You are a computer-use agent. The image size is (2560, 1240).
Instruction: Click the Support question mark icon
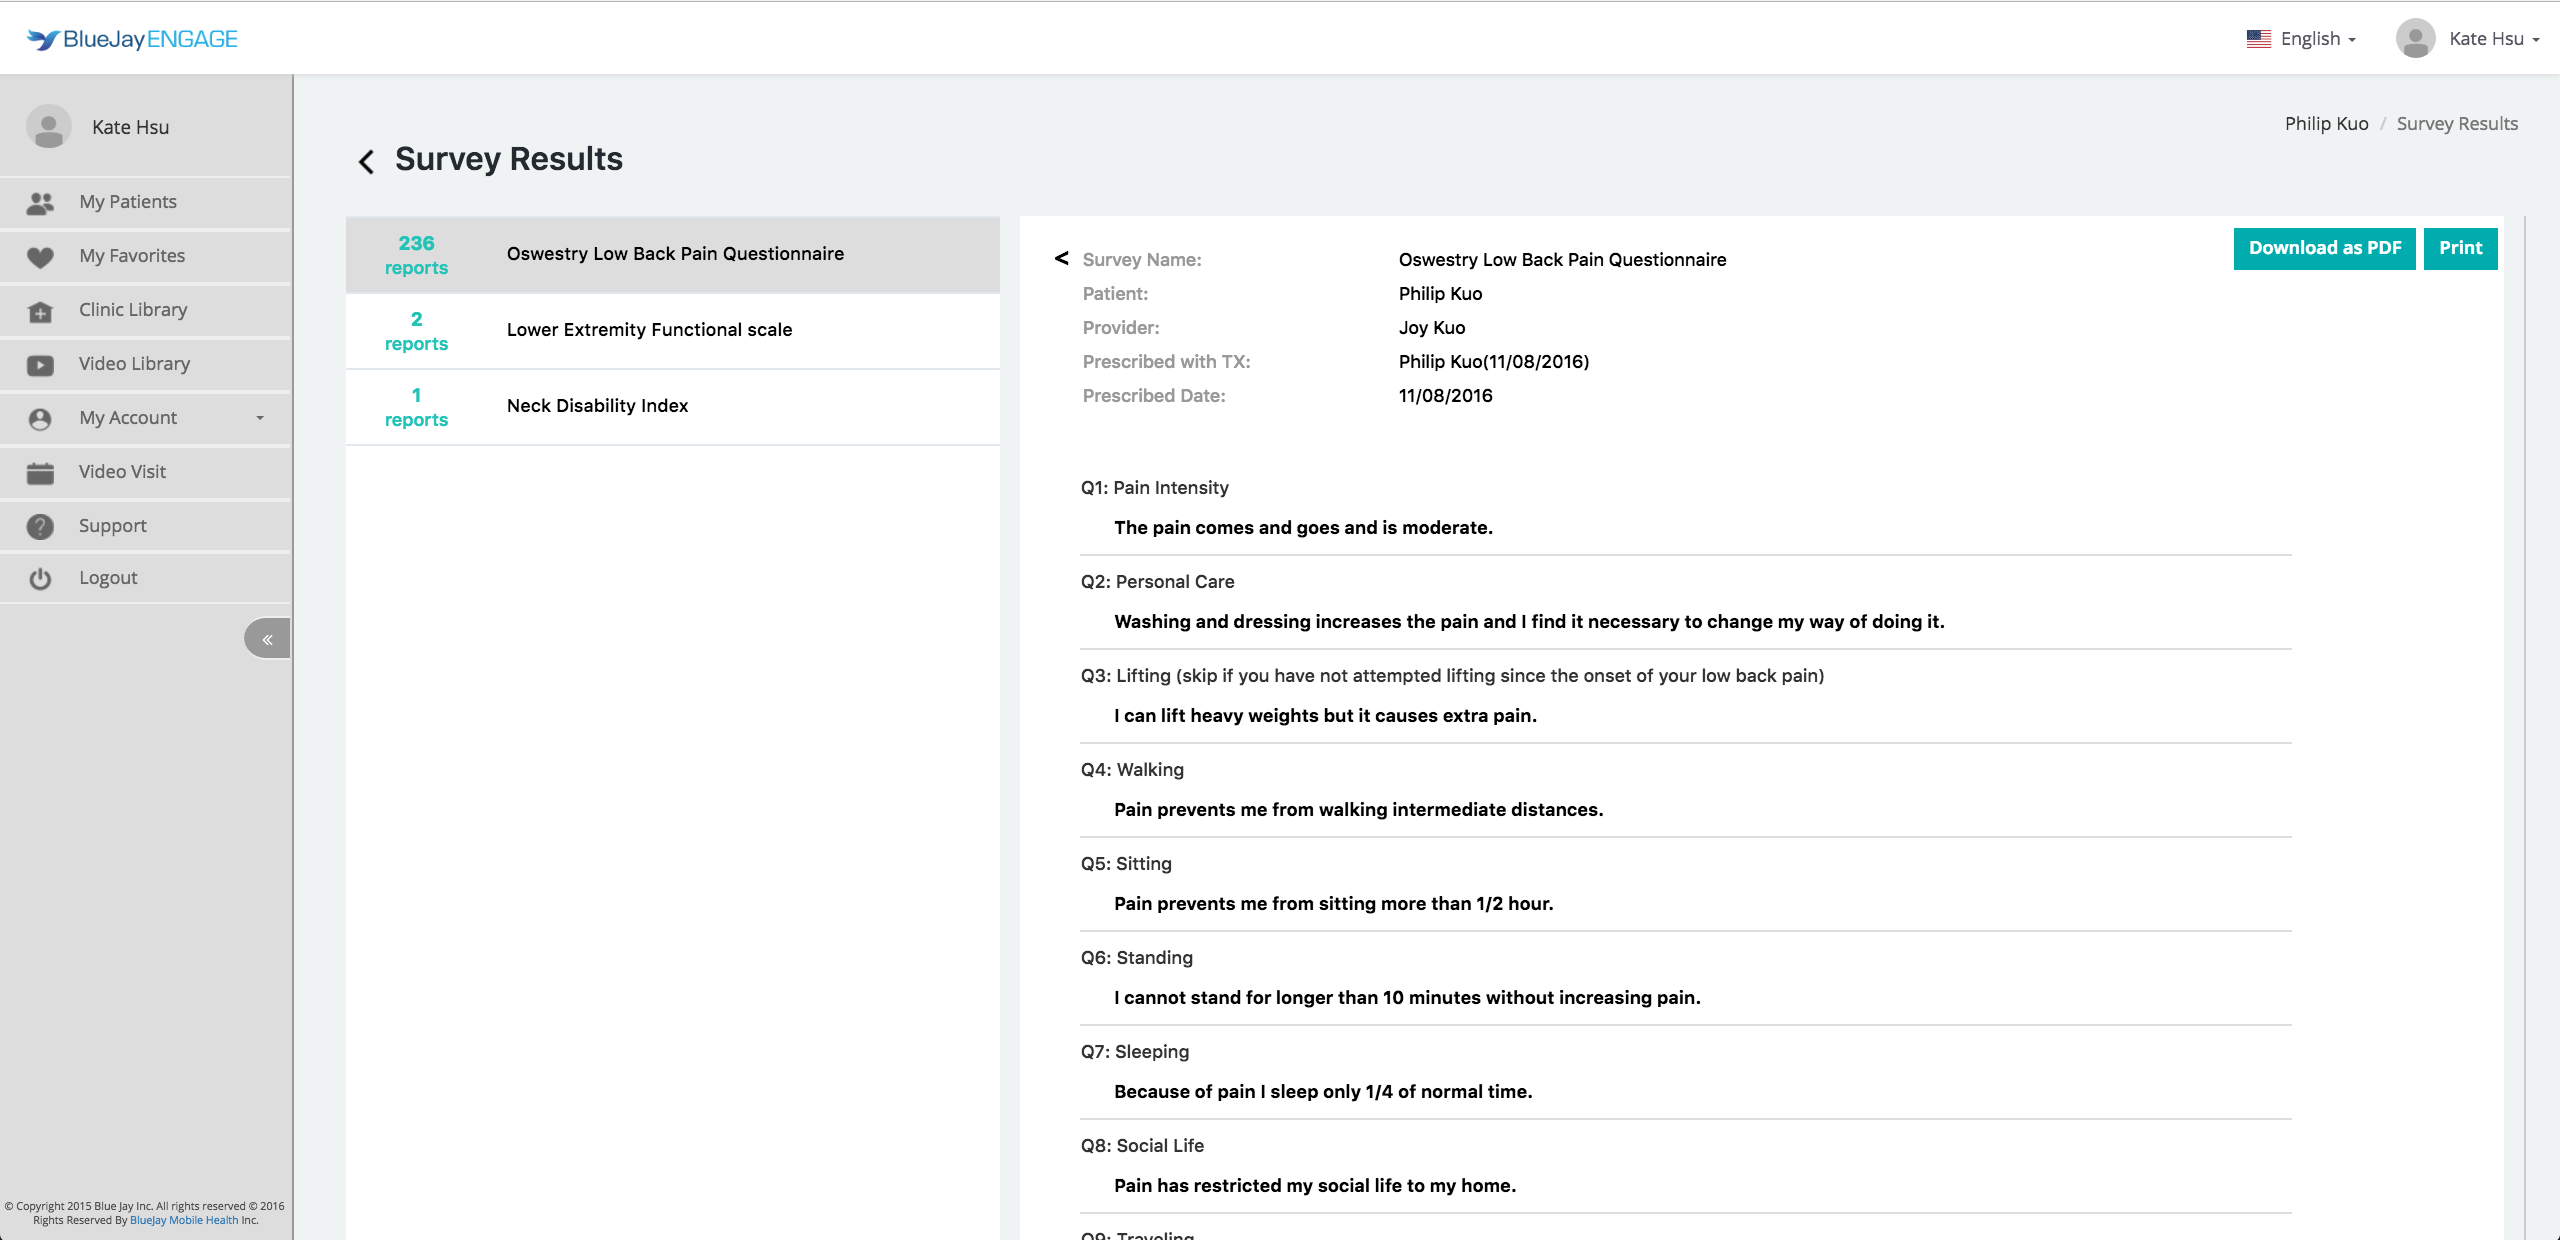tap(40, 527)
